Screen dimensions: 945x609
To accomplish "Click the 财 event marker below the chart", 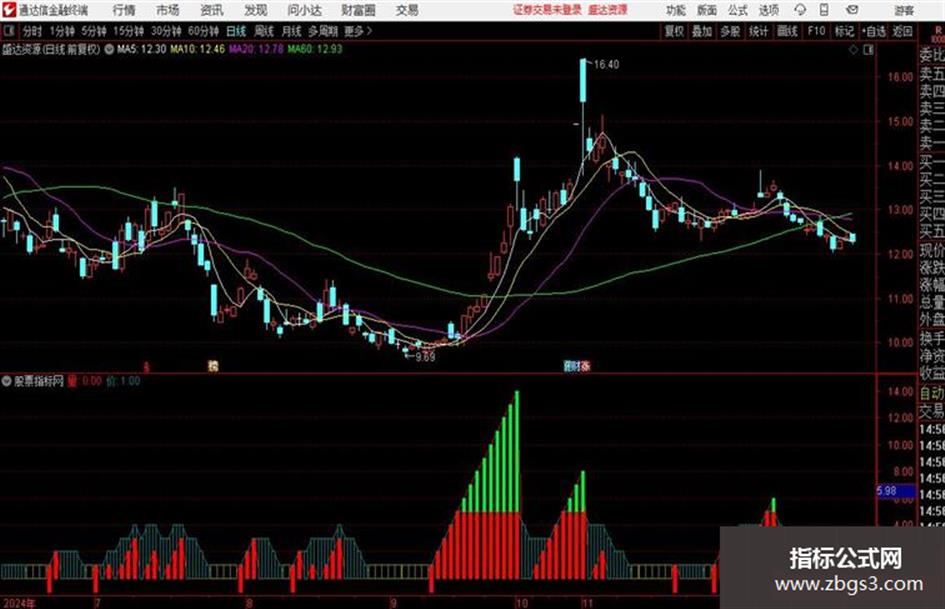I will point(577,365).
